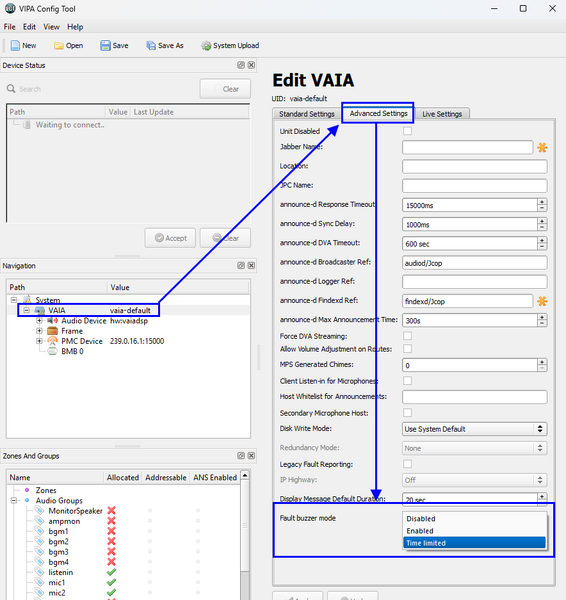The height and width of the screenshot is (600, 566).
Task: Switch to the Live Settings tab
Action: click(442, 114)
